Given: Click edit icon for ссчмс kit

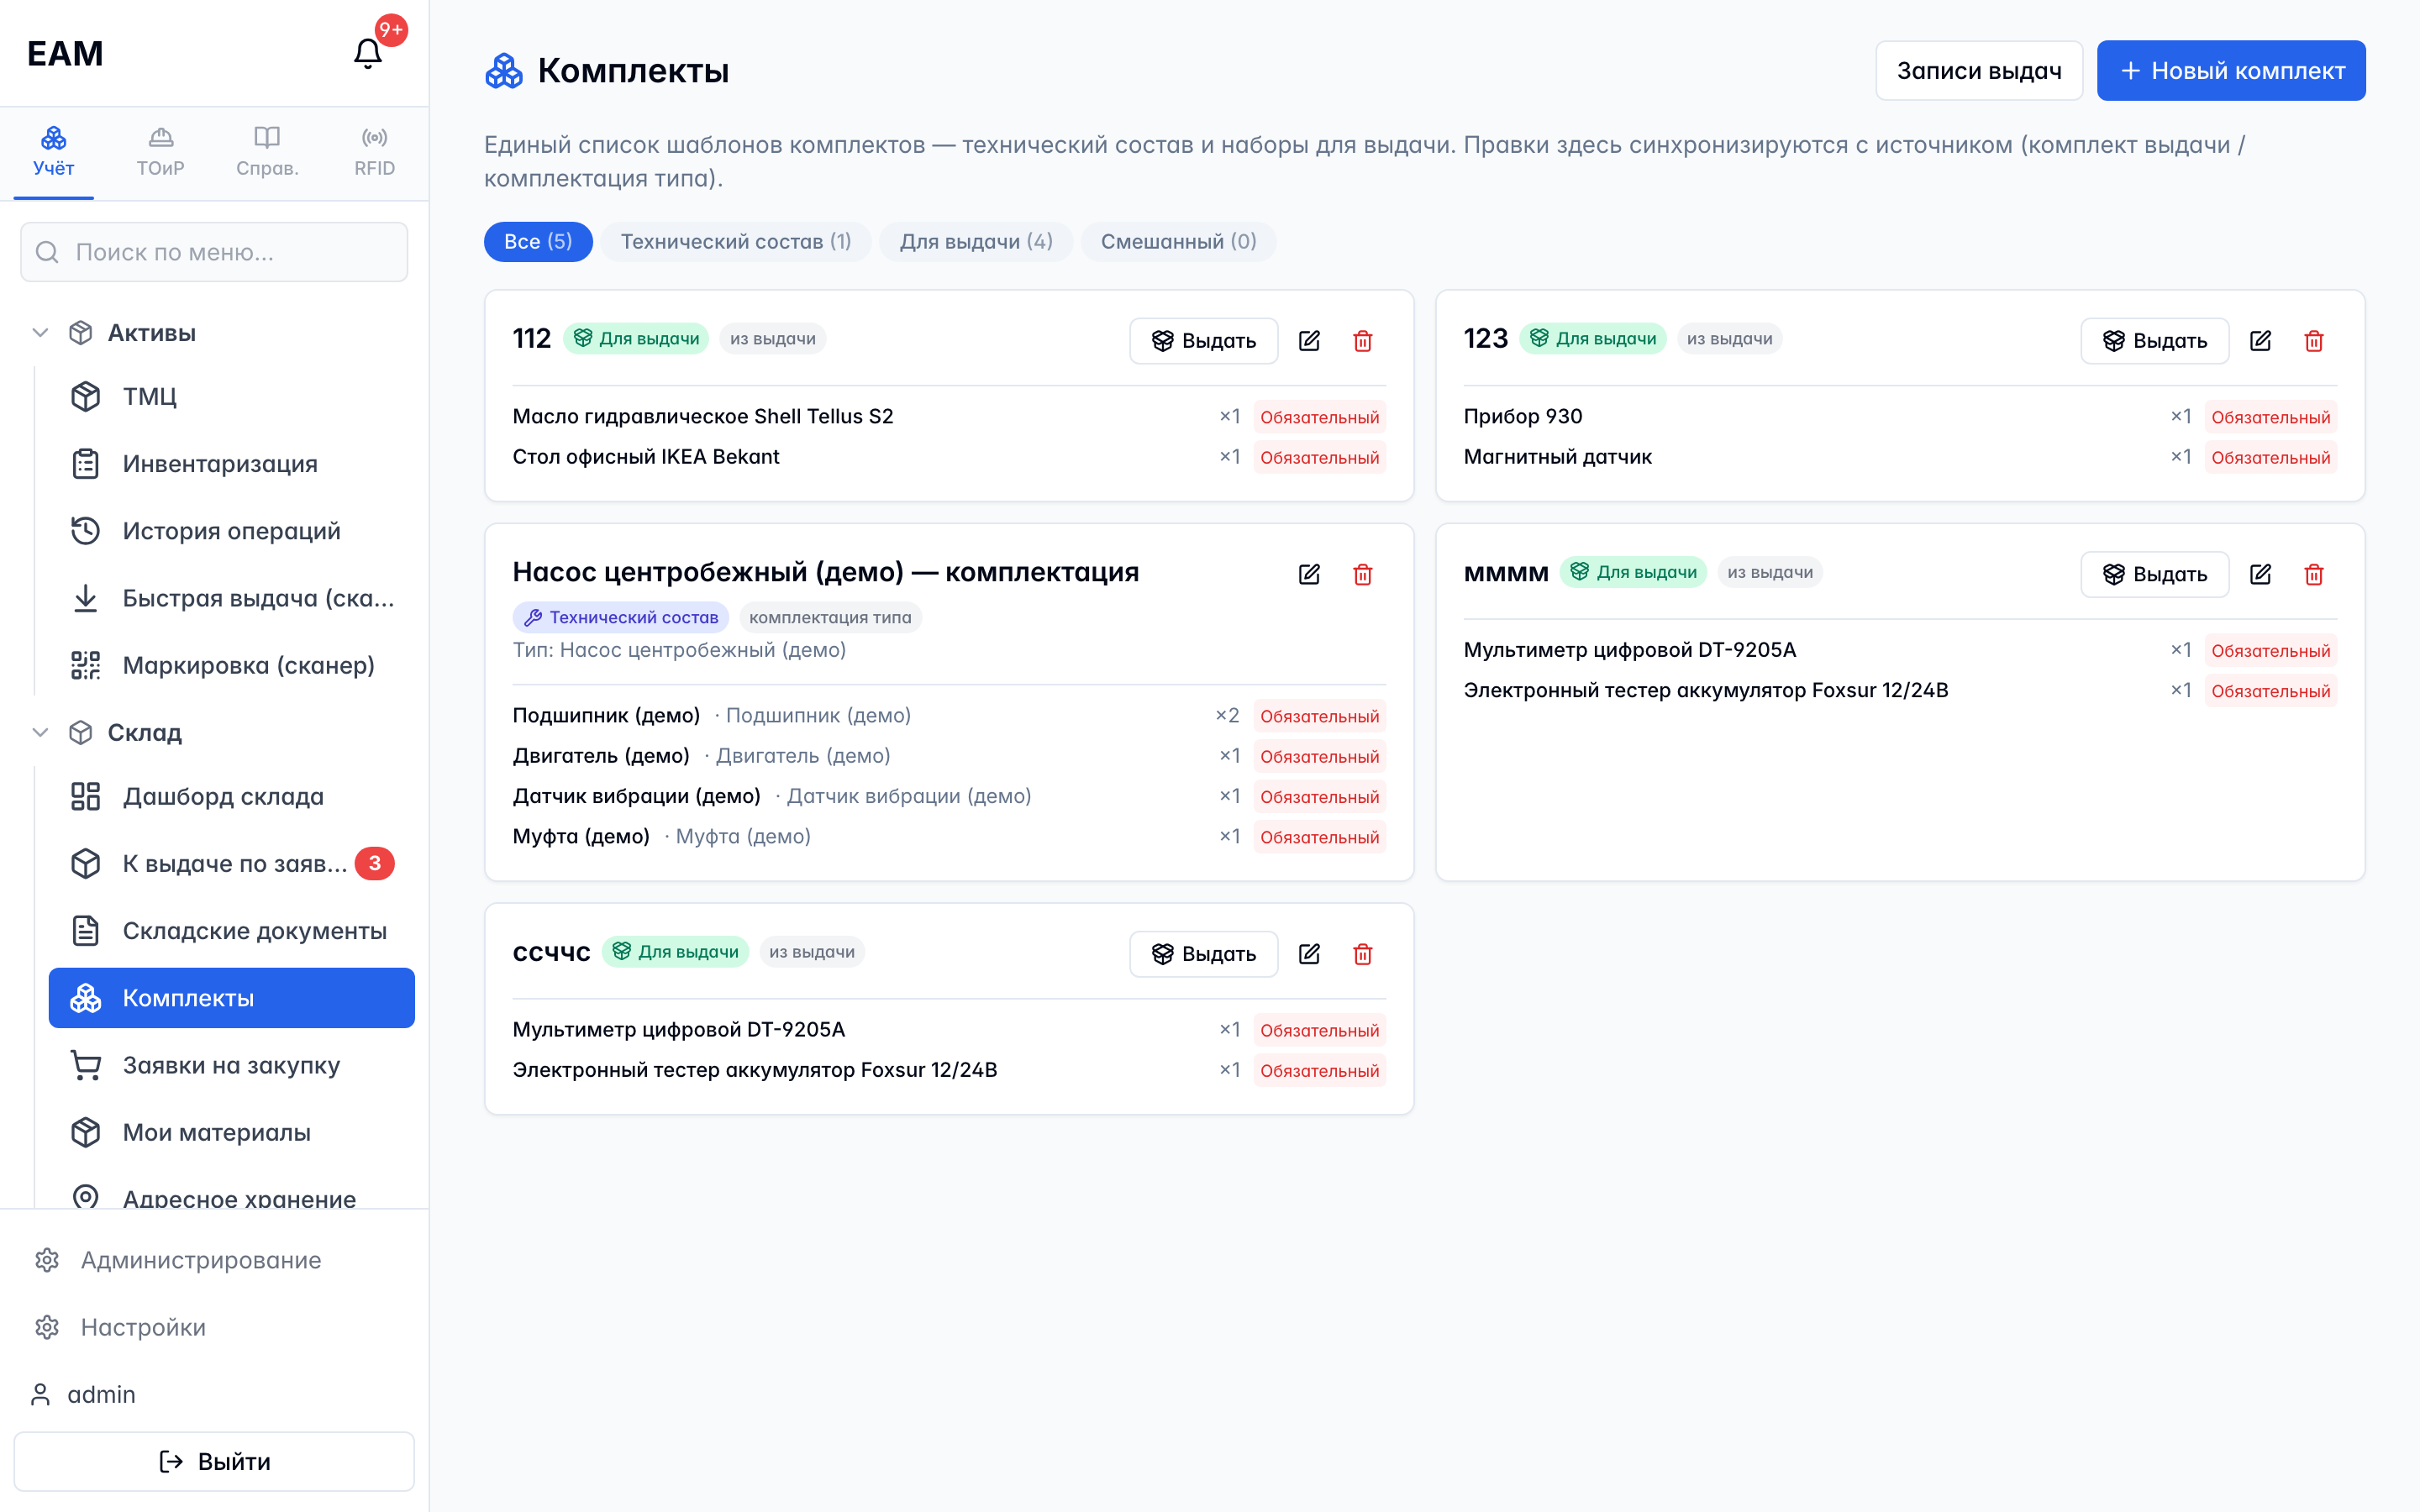Looking at the screenshot, I should point(1309,954).
